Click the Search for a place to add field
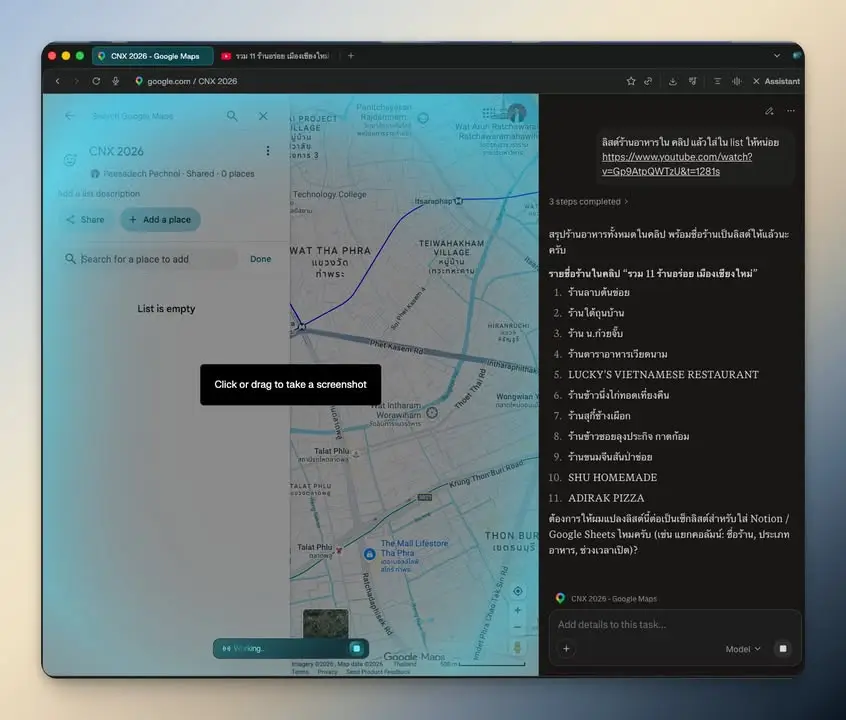This screenshot has width=846, height=720. (x=151, y=259)
